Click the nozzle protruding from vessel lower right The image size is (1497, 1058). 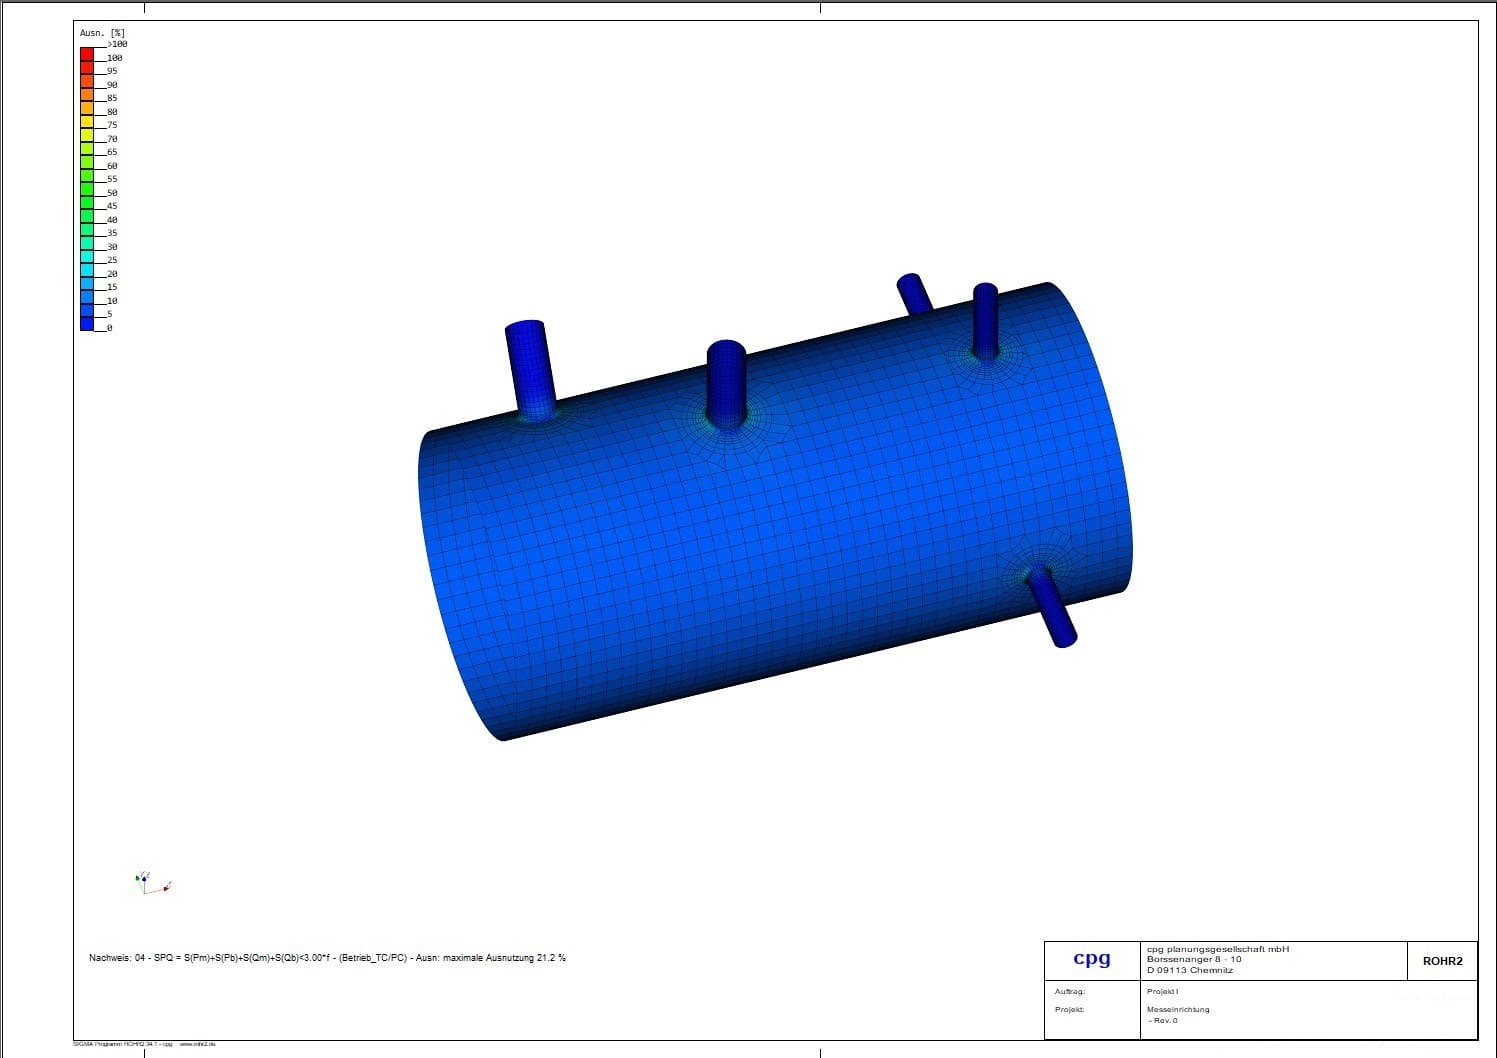coord(1050,607)
